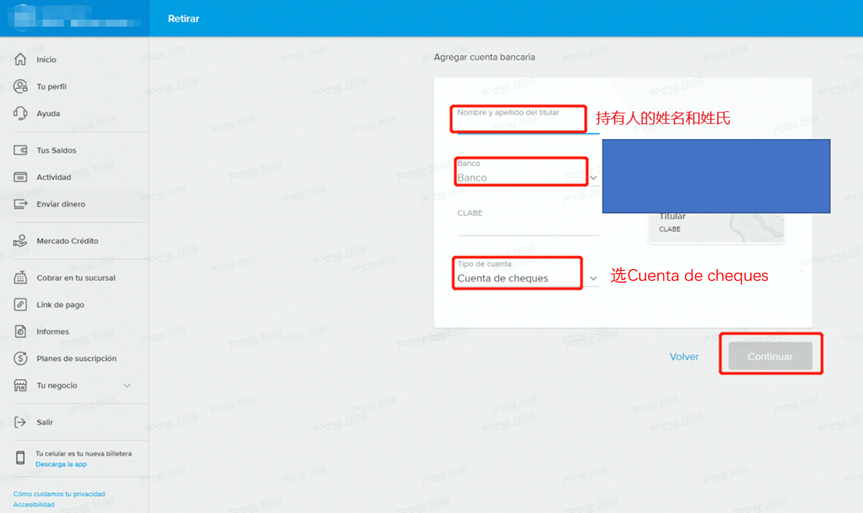Click the Mercado Crédito hand icon
The image size is (863, 513).
point(20,241)
